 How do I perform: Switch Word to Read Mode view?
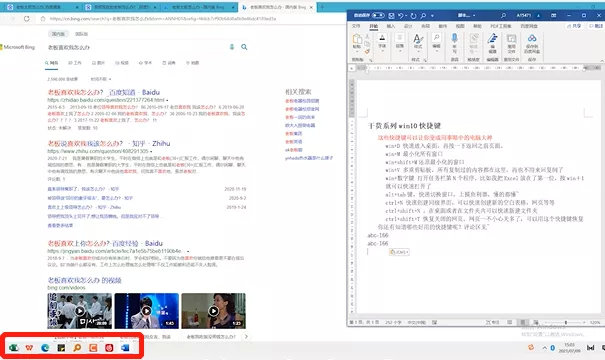coord(510,322)
